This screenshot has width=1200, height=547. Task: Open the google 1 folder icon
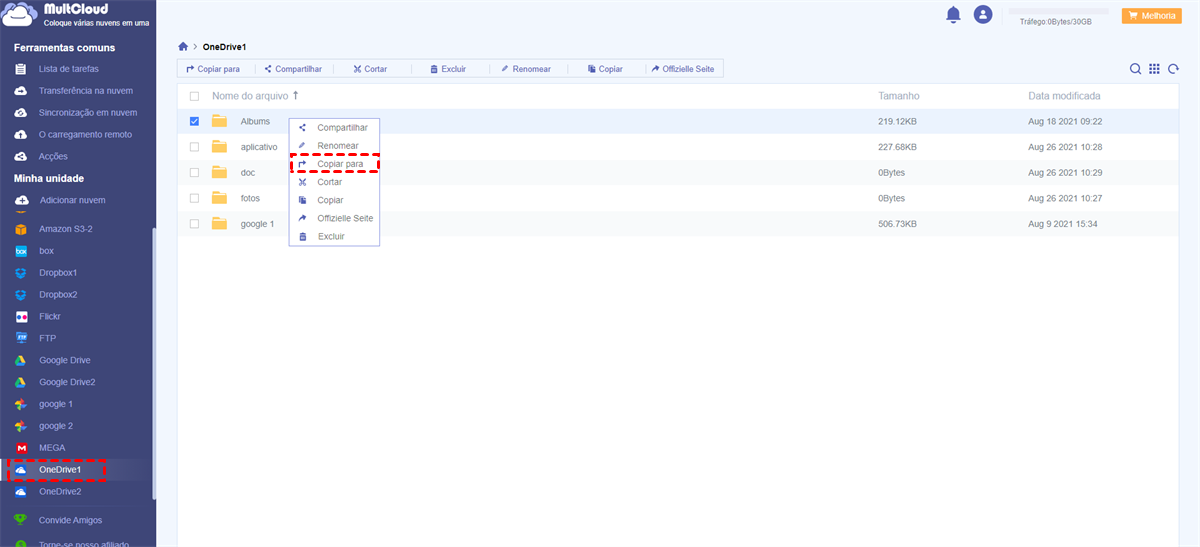[219, 224]
